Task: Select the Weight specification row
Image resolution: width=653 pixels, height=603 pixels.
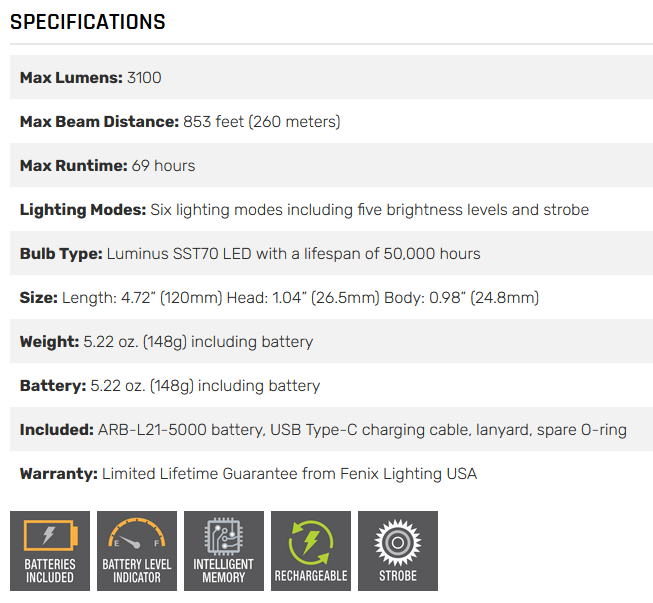Action: point(331,341)
